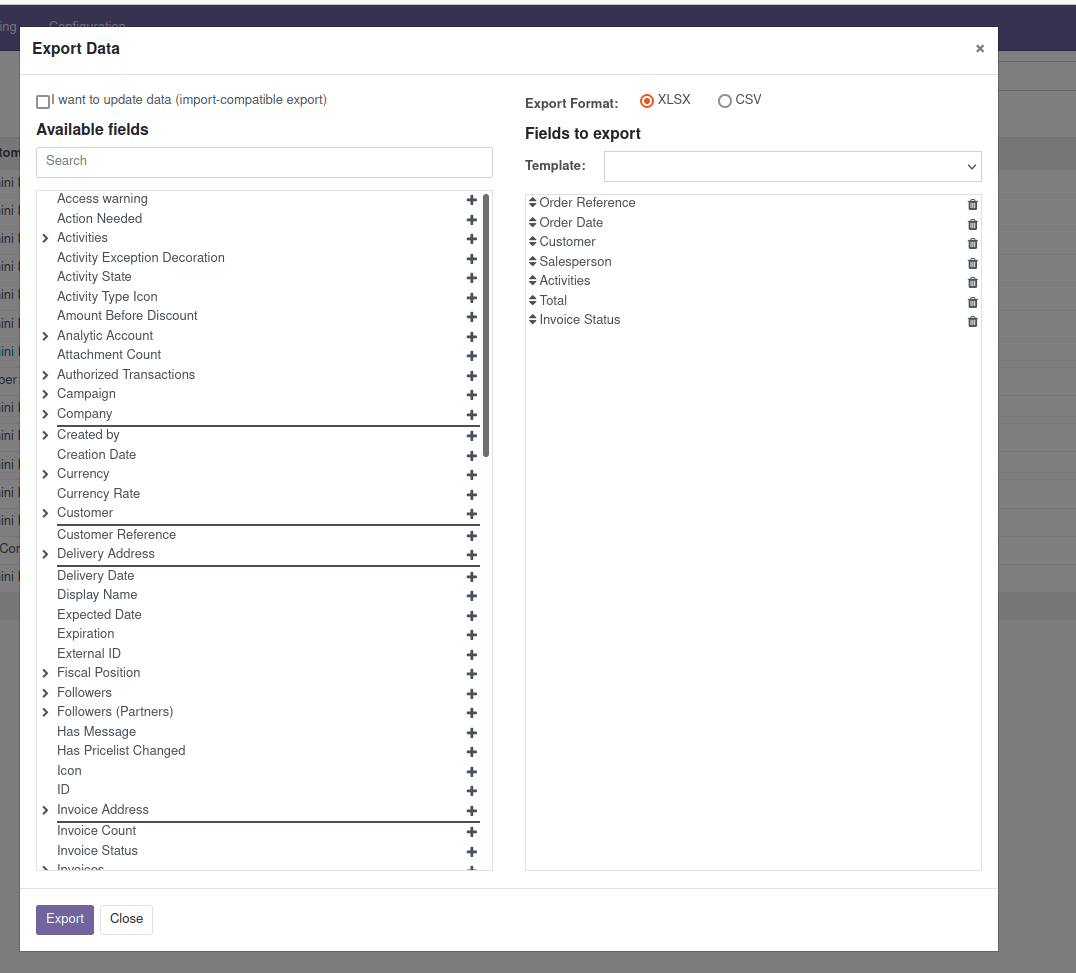Expand the Delivery Address field
The width and height of the screenshot is (1076, 973).
[45, 554]
